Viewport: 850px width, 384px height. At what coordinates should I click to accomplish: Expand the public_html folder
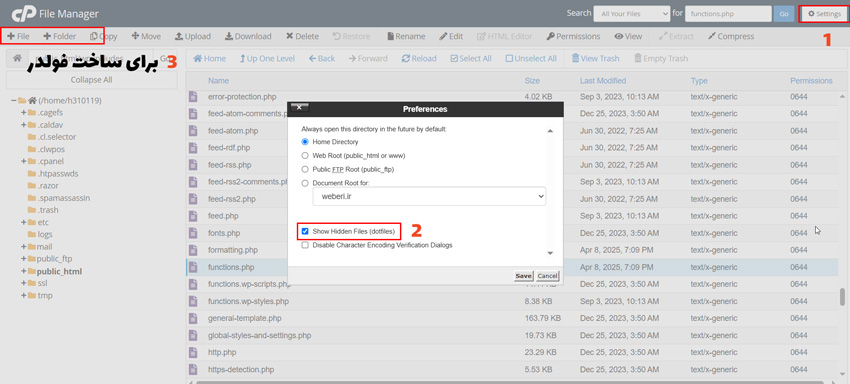(x=24, y=271)
